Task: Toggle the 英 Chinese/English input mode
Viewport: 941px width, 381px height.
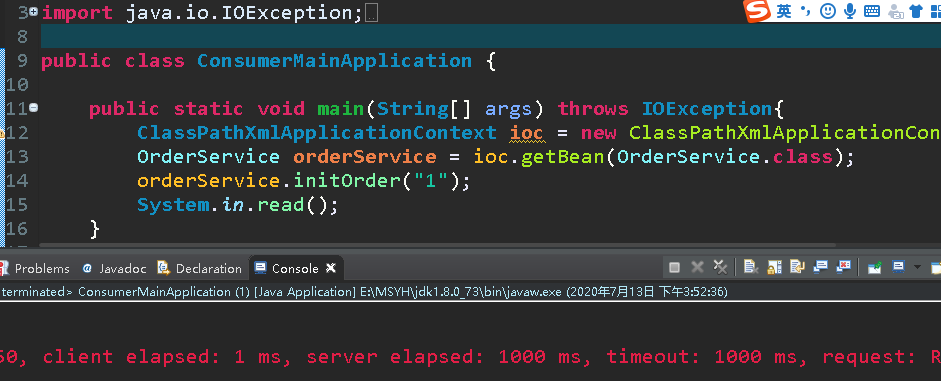Action: pyautogui.click(x=784, y=11)
